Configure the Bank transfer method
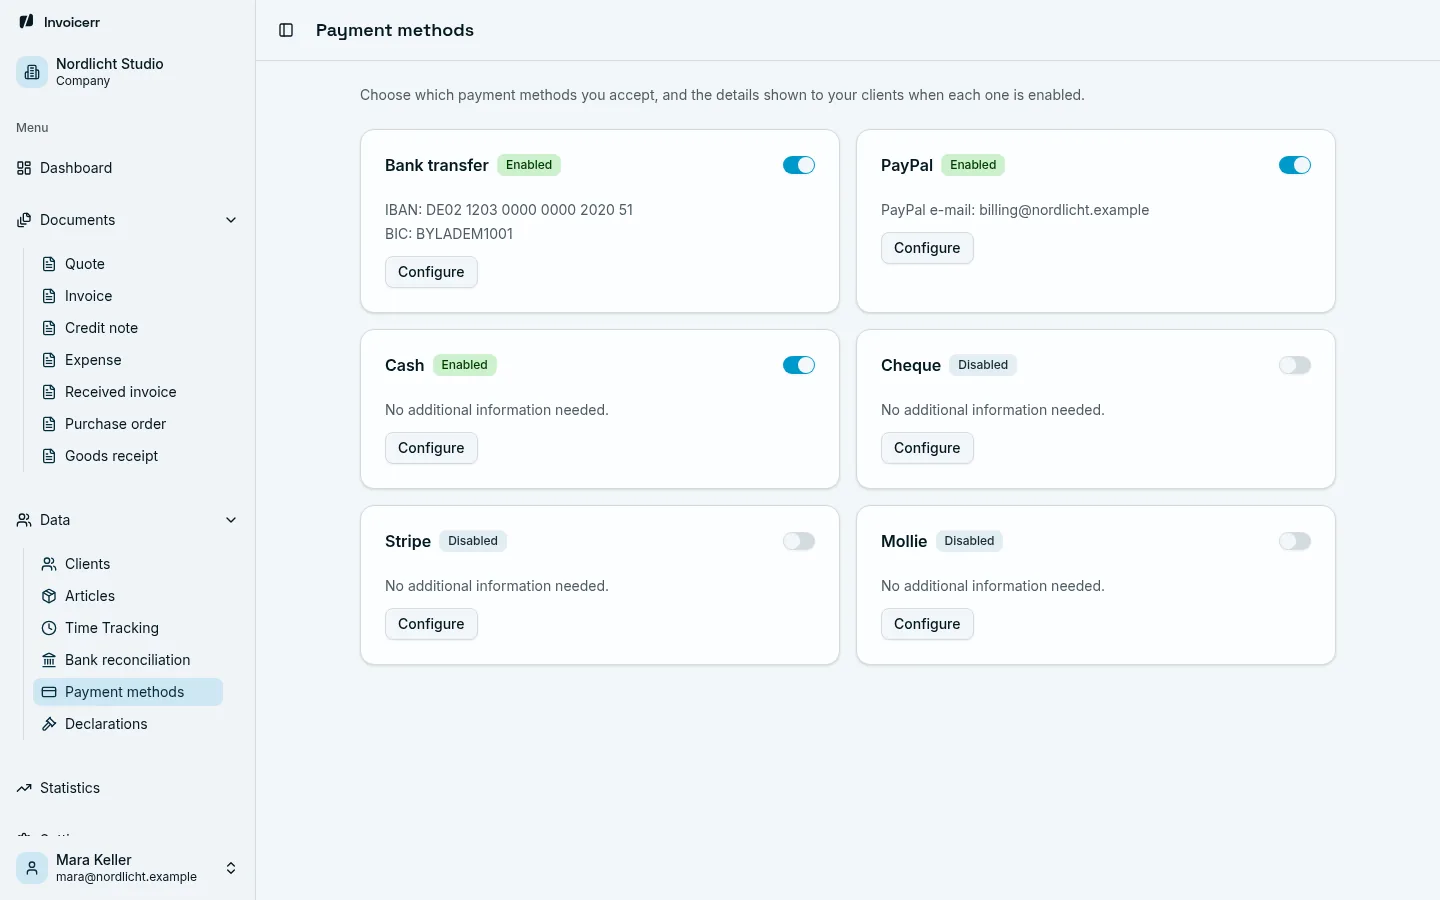The image size is (1440, 900). (x=431, y=272)
